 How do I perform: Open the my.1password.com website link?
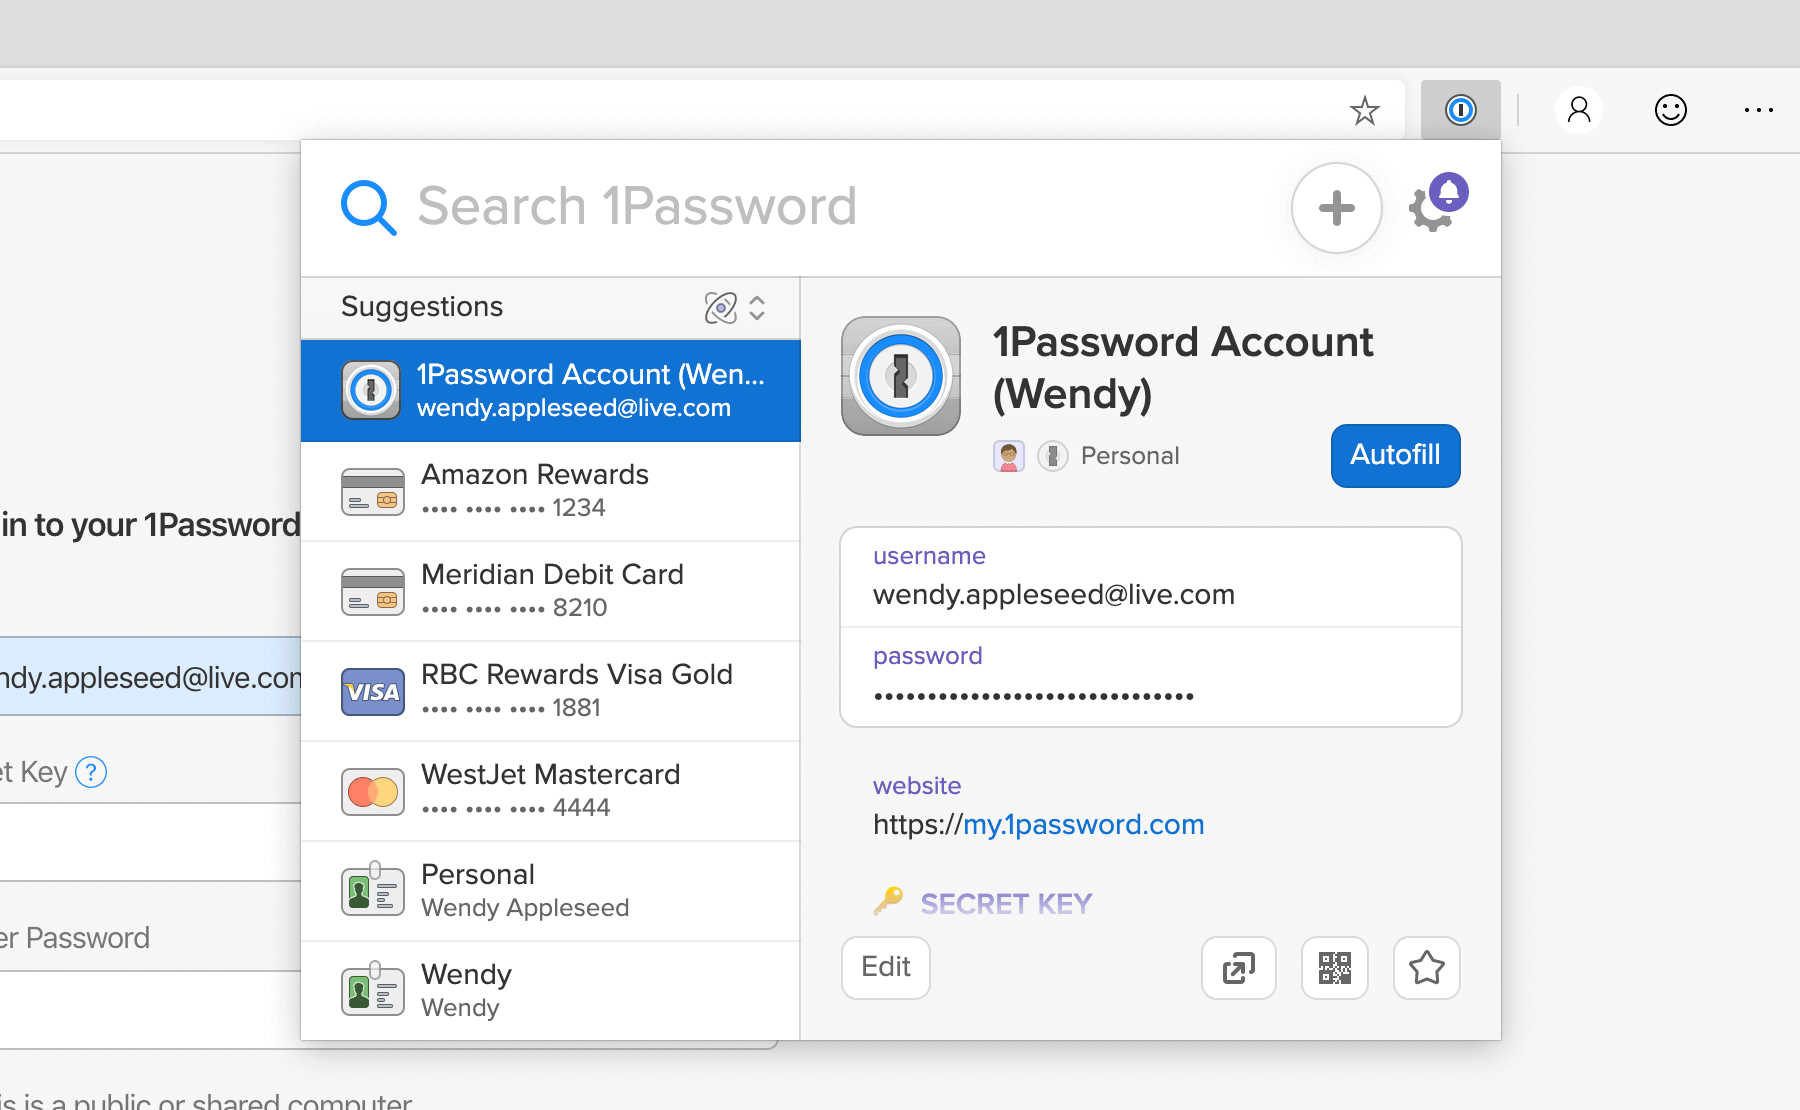pos(1083,824)
